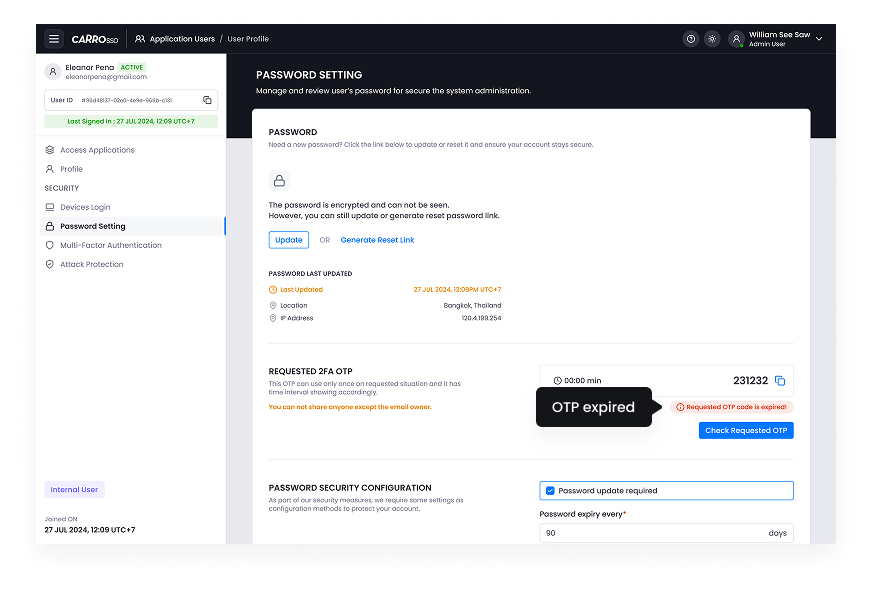872x592 pixels.
Task: Click the Check Requested OTP button
Action: click(x=746, y=429)
